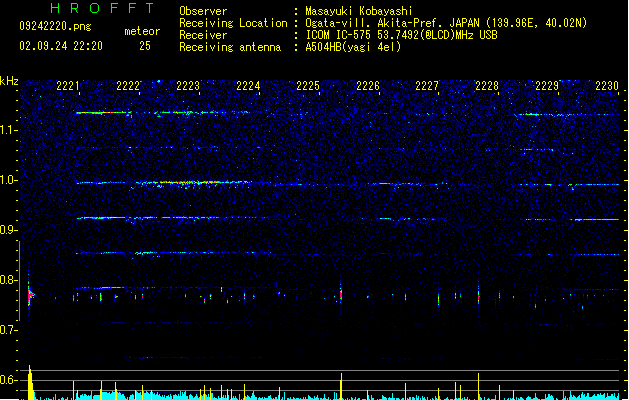Image resolution: width=629 pixels, height=400 pixels.
Task: Click the 0.6 frequency axis label
Action: click(9, 380)
